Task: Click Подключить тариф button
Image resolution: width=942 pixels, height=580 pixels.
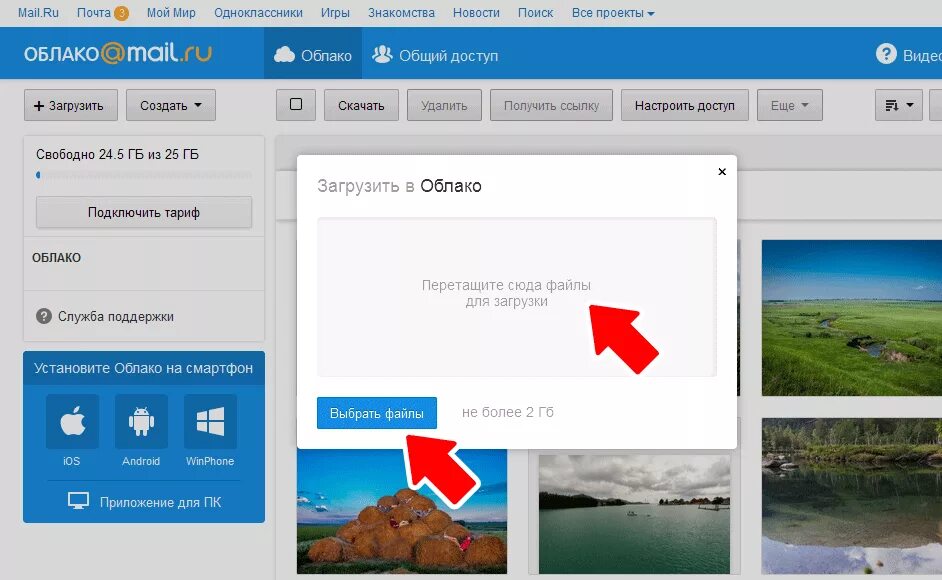Action: coord(144,212)
